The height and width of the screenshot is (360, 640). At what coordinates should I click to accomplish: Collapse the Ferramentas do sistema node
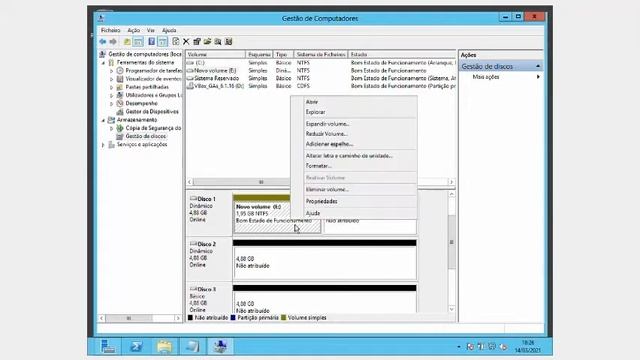(103, 63)
